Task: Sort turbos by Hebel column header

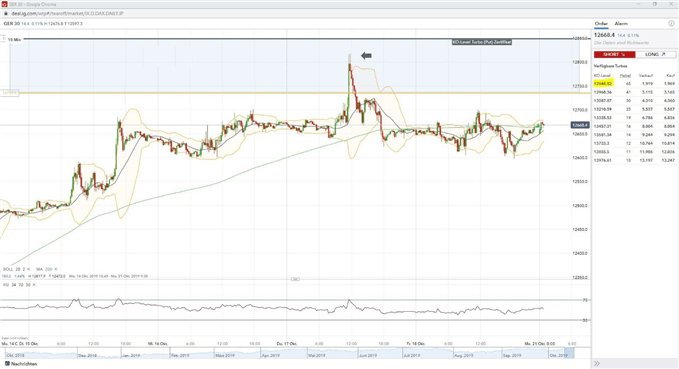Action: [x=625, y=75]
